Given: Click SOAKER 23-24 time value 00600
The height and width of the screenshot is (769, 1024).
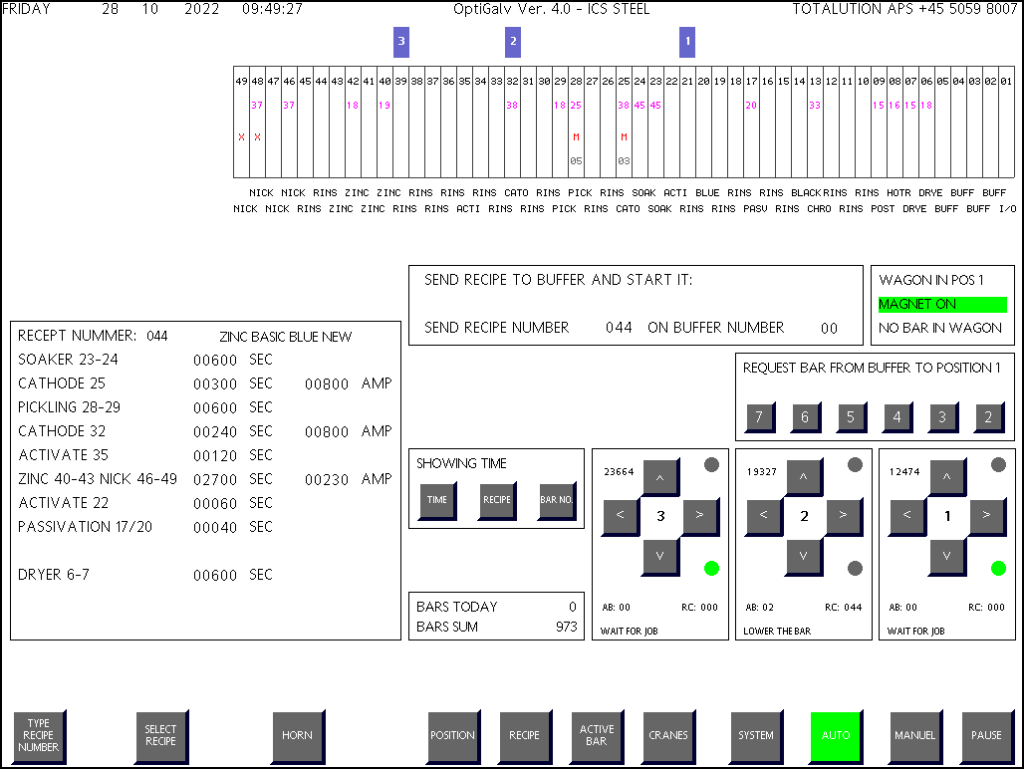Looking at the screenshot, I should [x=215, y=360].
